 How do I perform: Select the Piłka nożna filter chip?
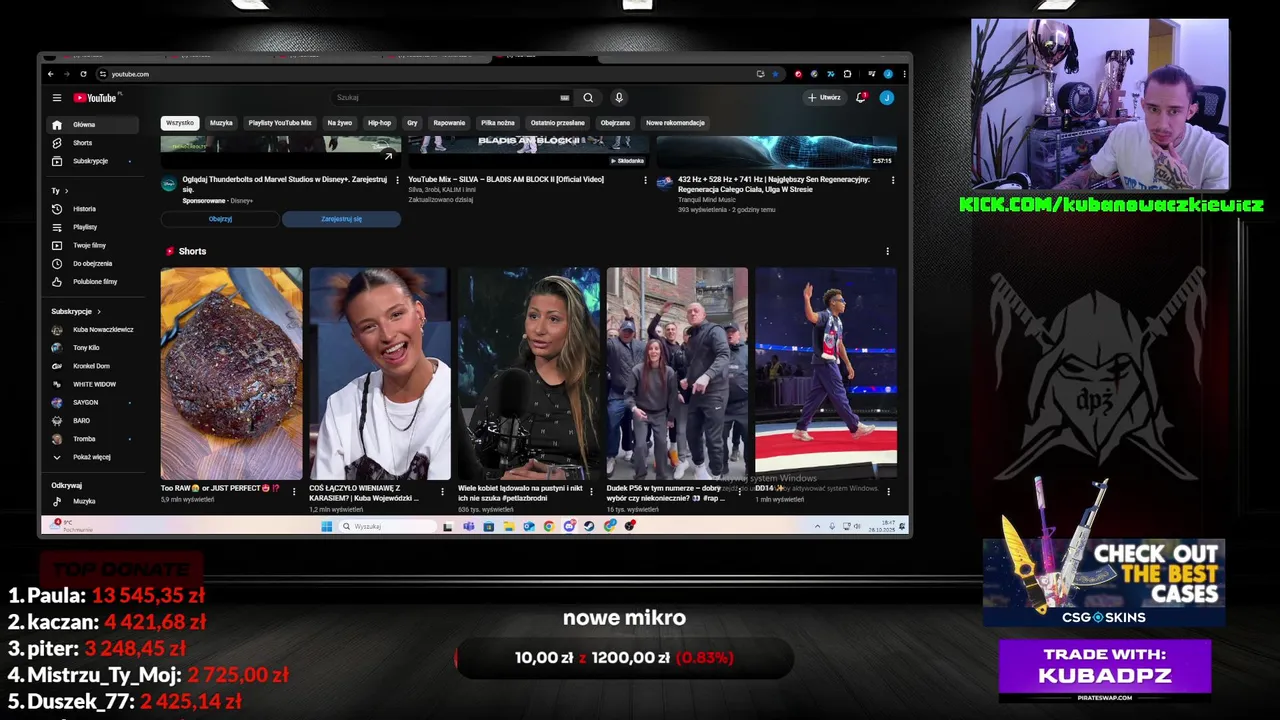pyautogui.click(x=498, y=123)
